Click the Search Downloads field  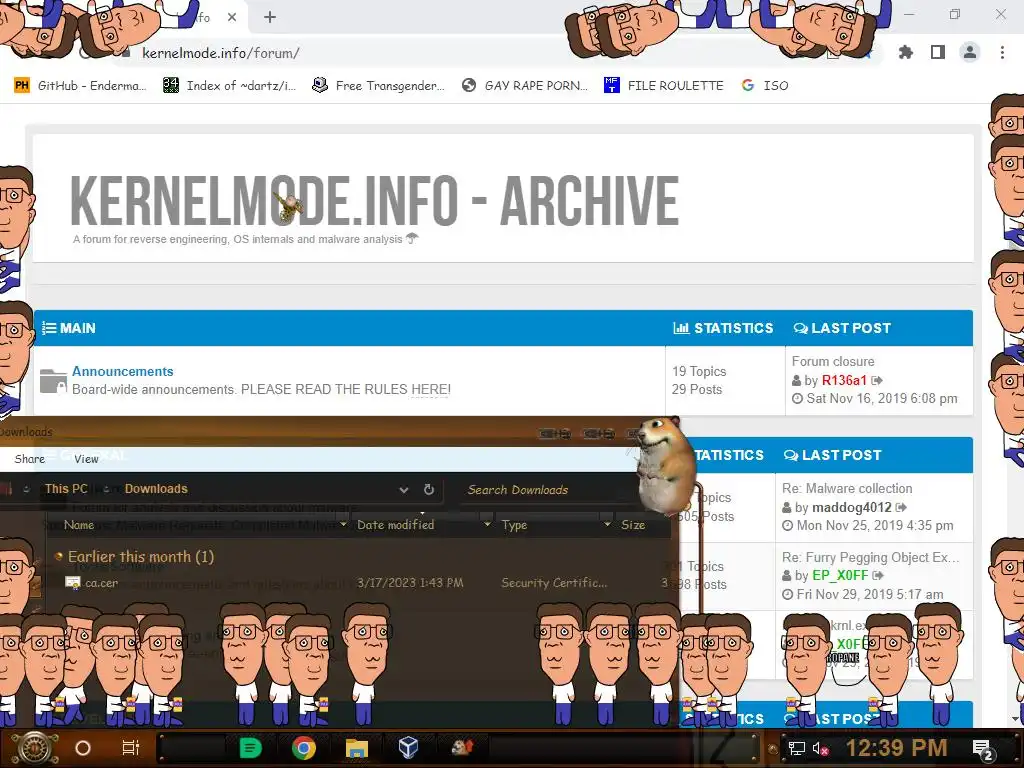(x=549, y=490)
